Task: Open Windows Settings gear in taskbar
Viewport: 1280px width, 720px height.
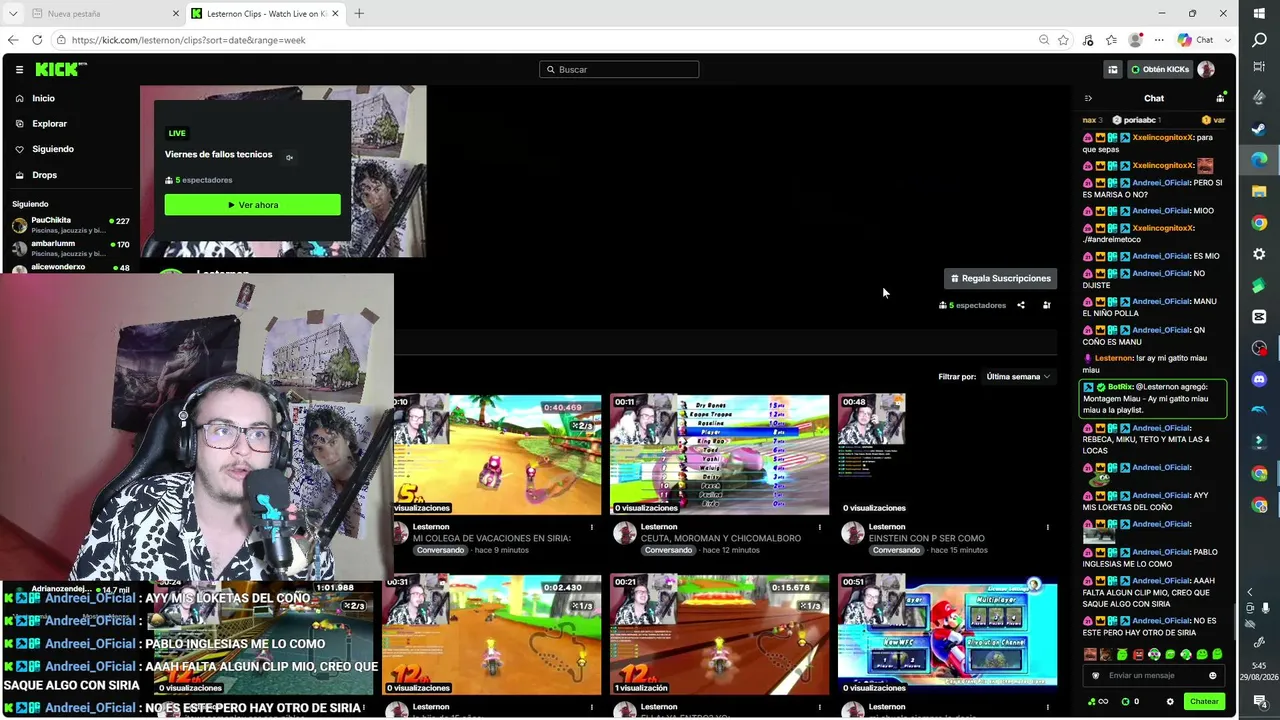Action: coord(1259,254)
